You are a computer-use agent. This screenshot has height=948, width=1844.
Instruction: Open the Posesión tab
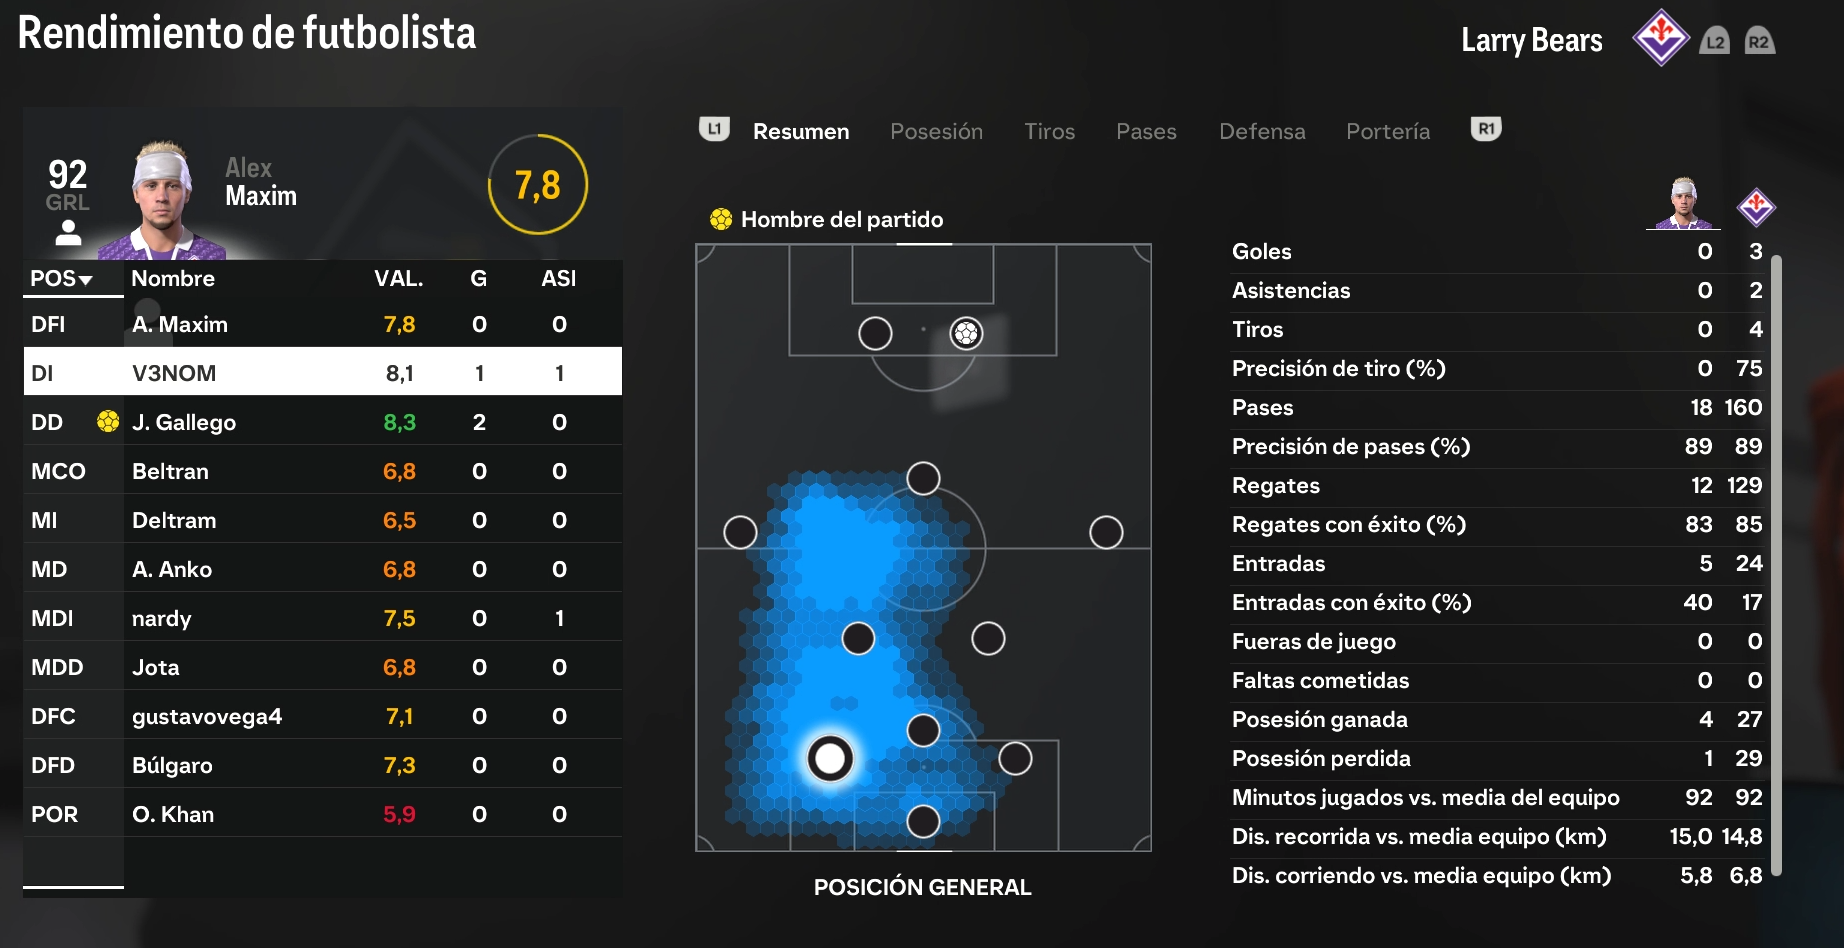[x=936, y=131]
